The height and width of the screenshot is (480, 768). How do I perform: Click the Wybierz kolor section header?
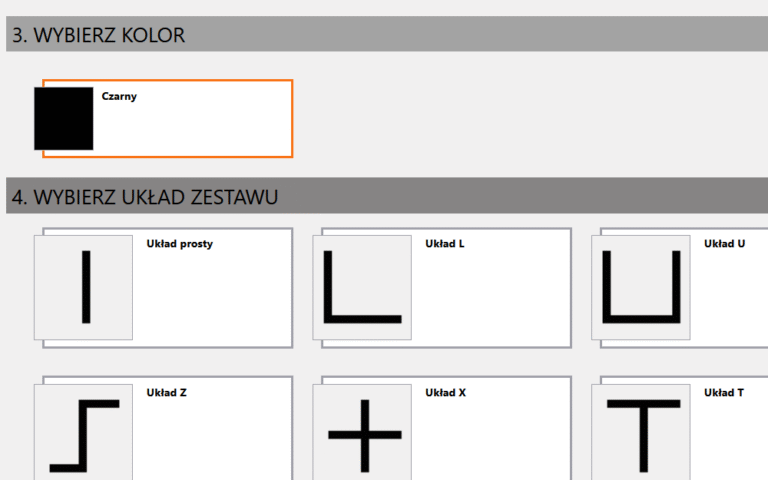click(x=98, y=35)
